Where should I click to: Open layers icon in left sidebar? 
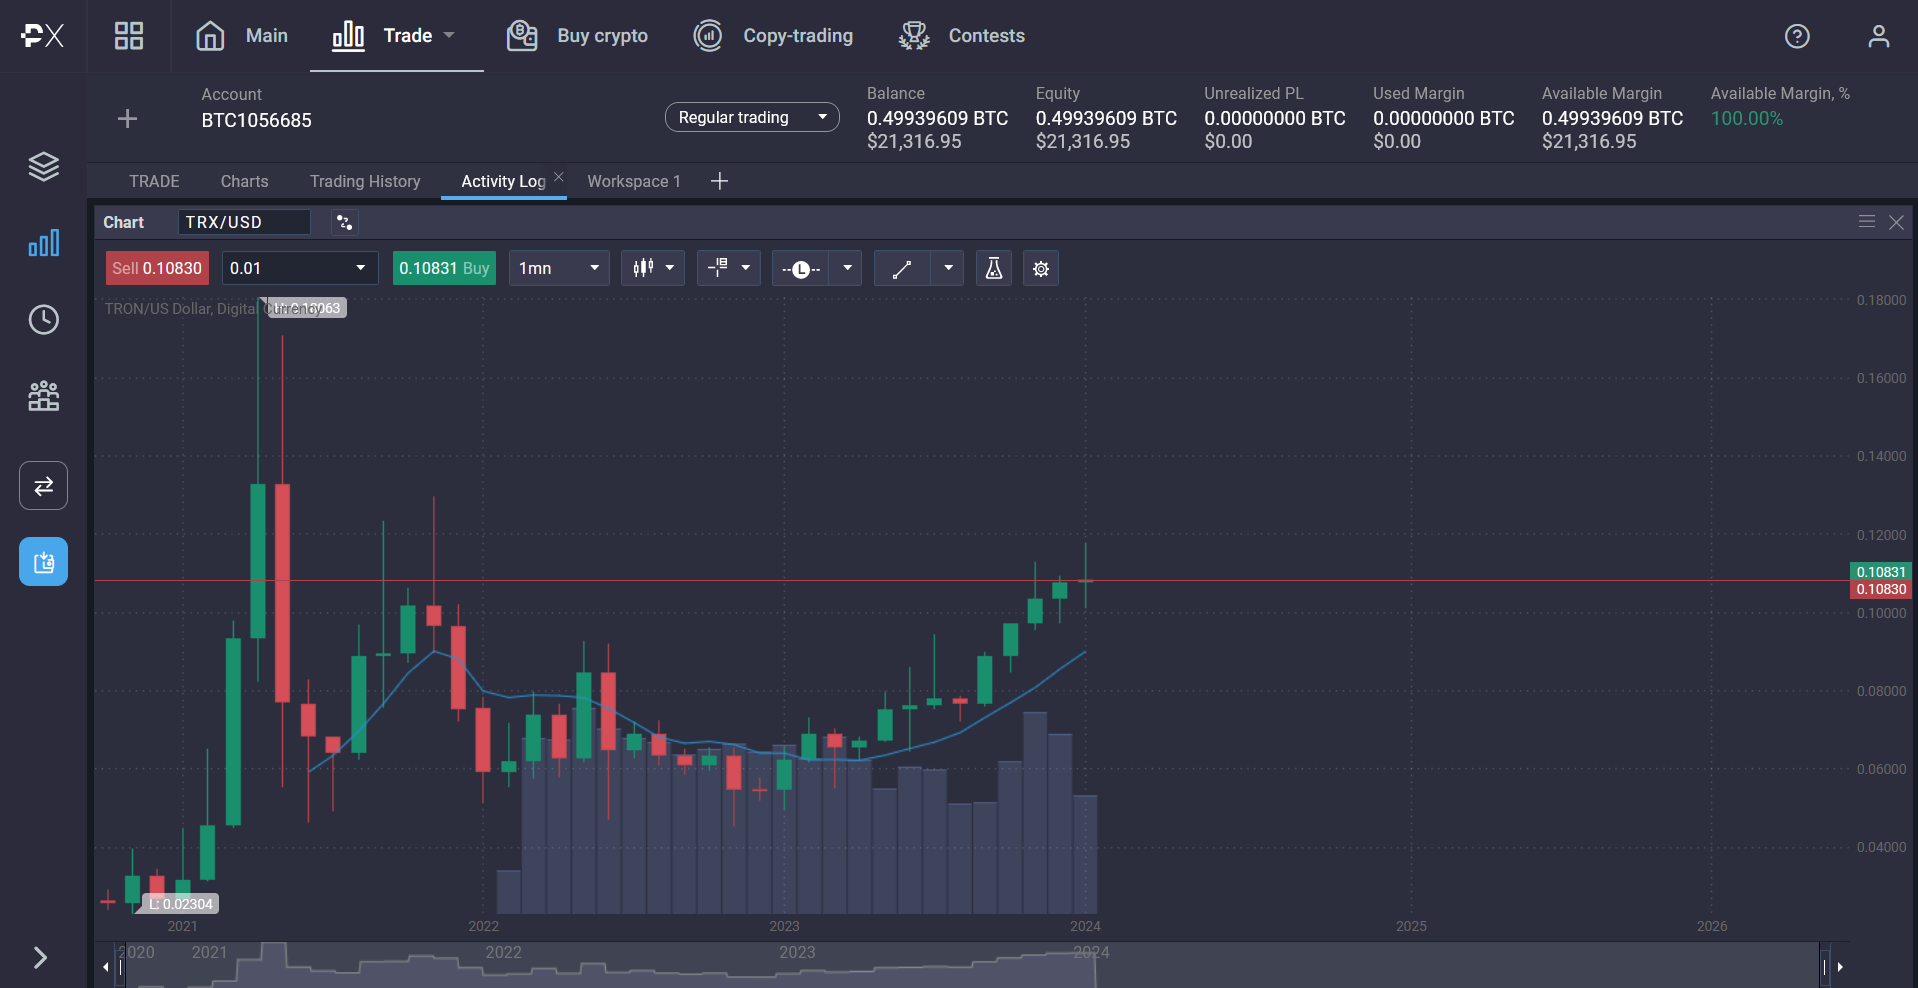click(x=43, y=166)
